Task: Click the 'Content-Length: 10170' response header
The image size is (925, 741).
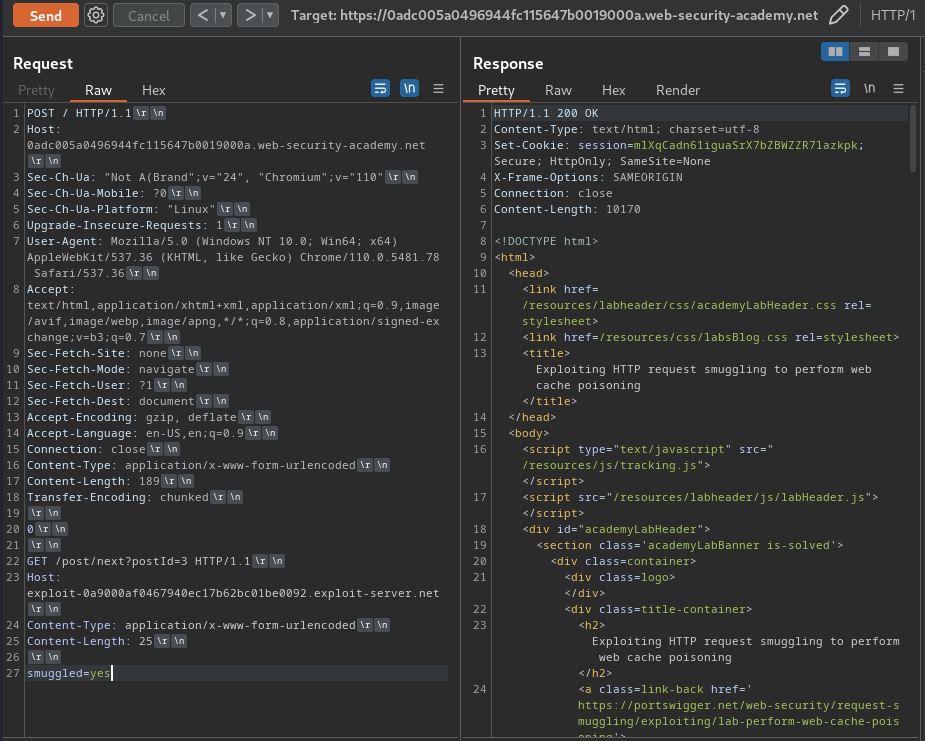Action: (567, 209)
